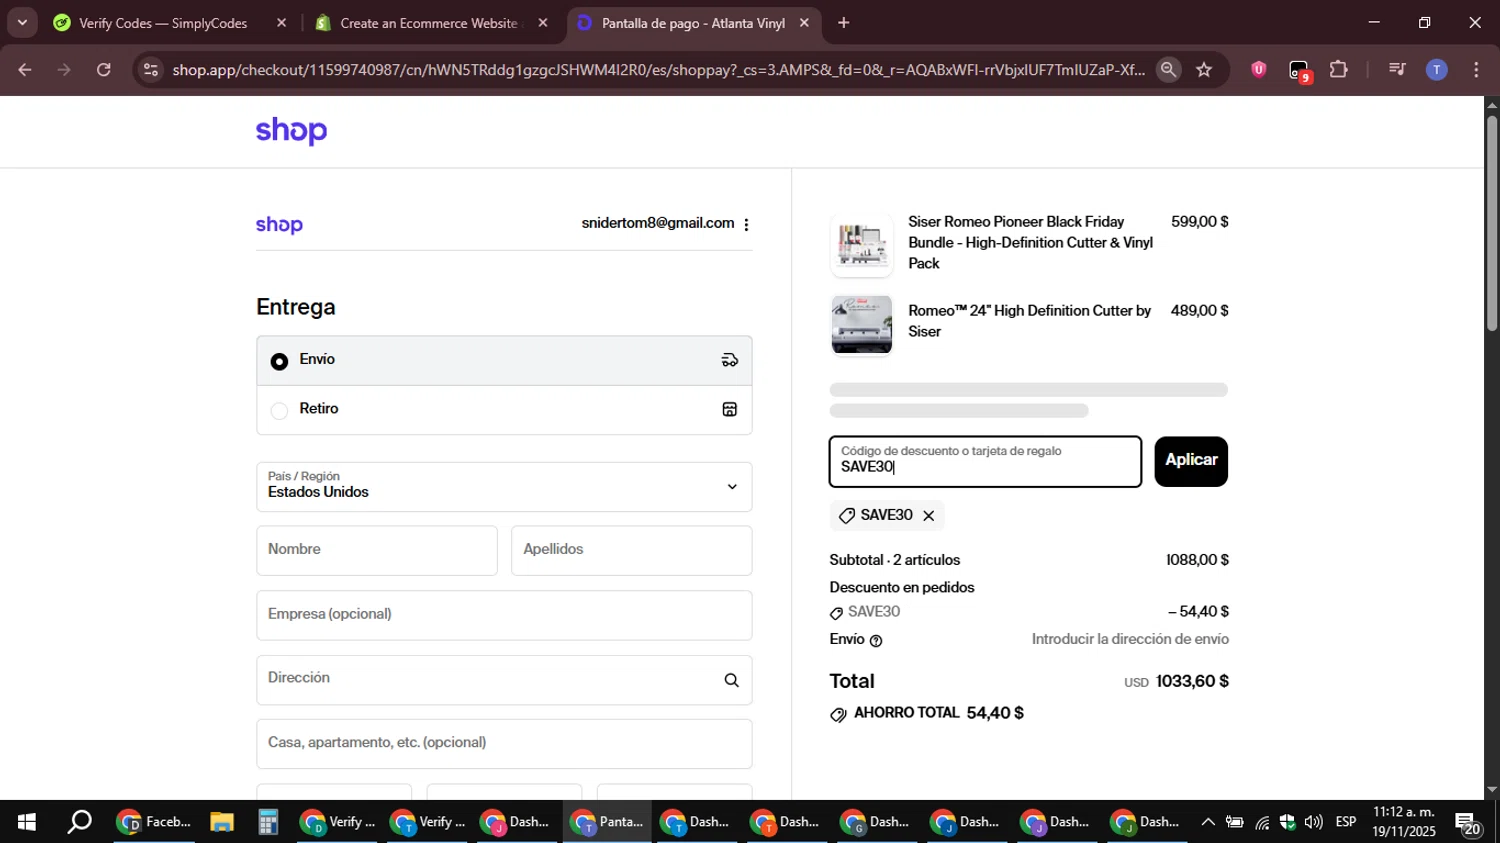Open the País / Región dropdown

point(504,486)
